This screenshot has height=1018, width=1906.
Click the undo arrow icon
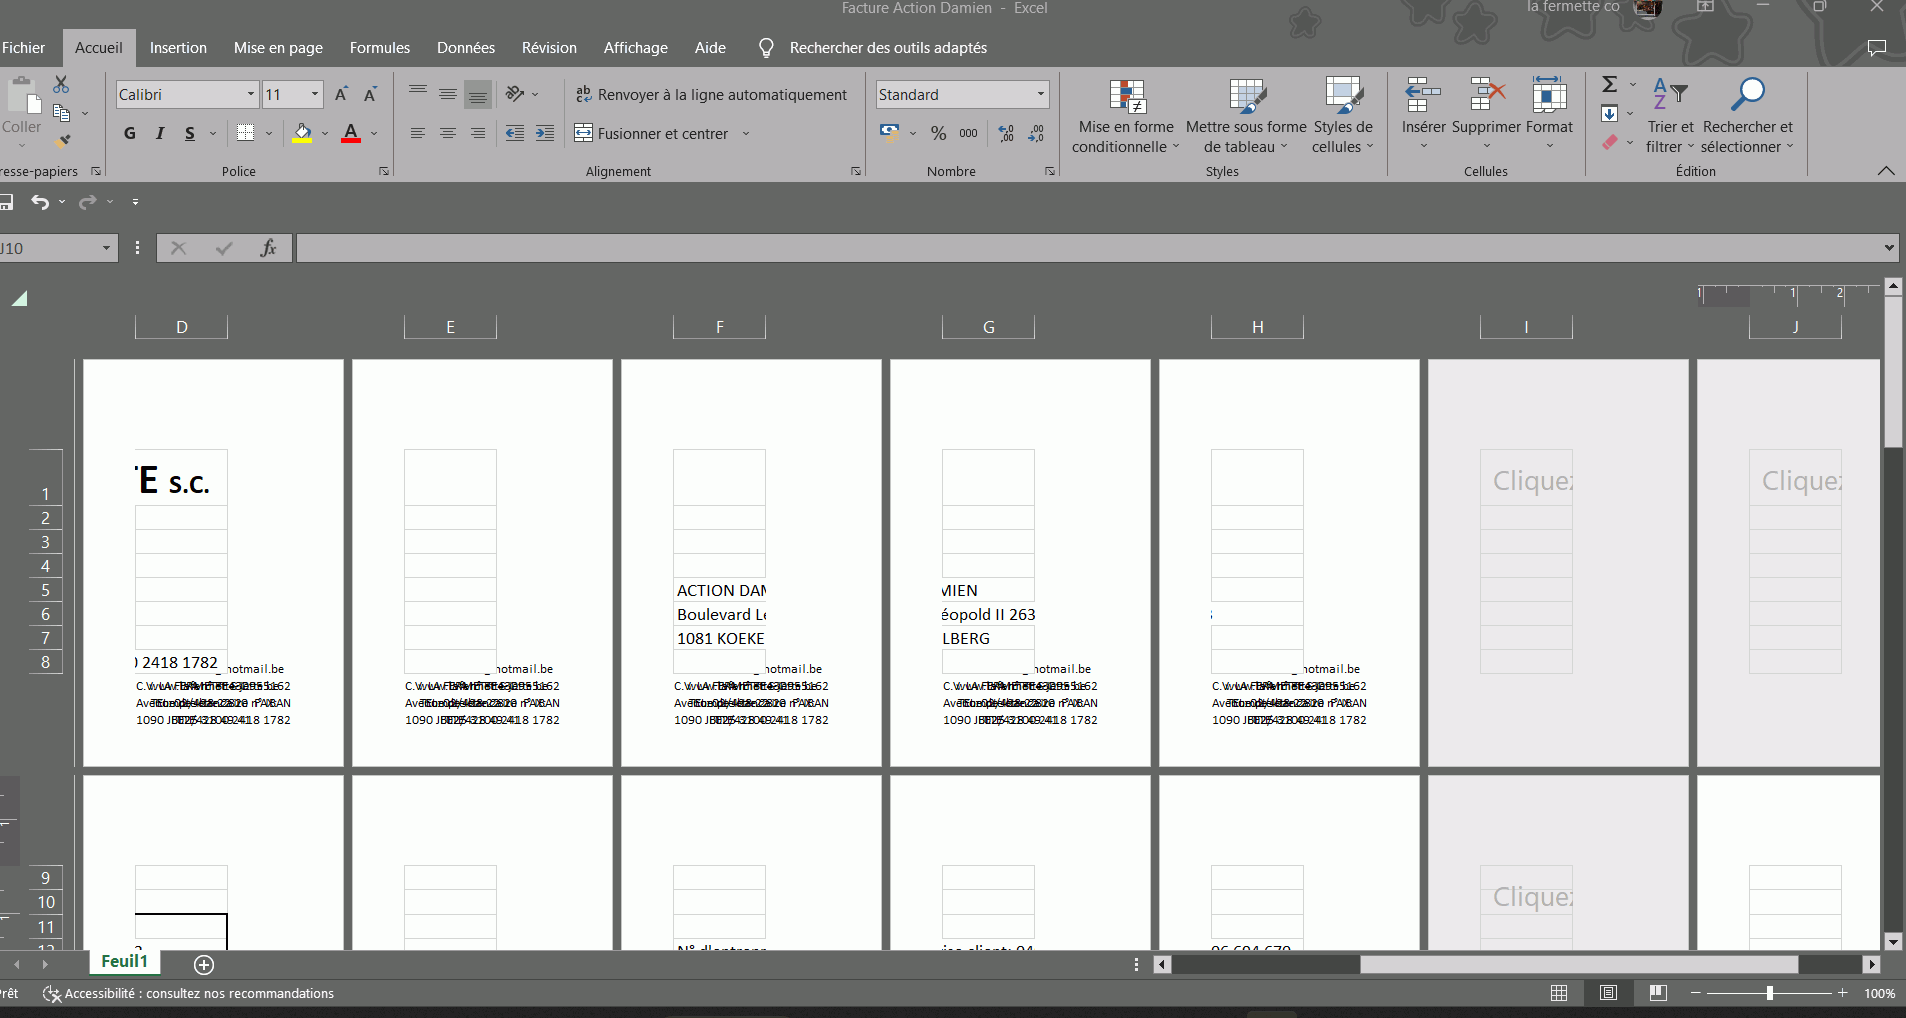[x=40, y=202]
